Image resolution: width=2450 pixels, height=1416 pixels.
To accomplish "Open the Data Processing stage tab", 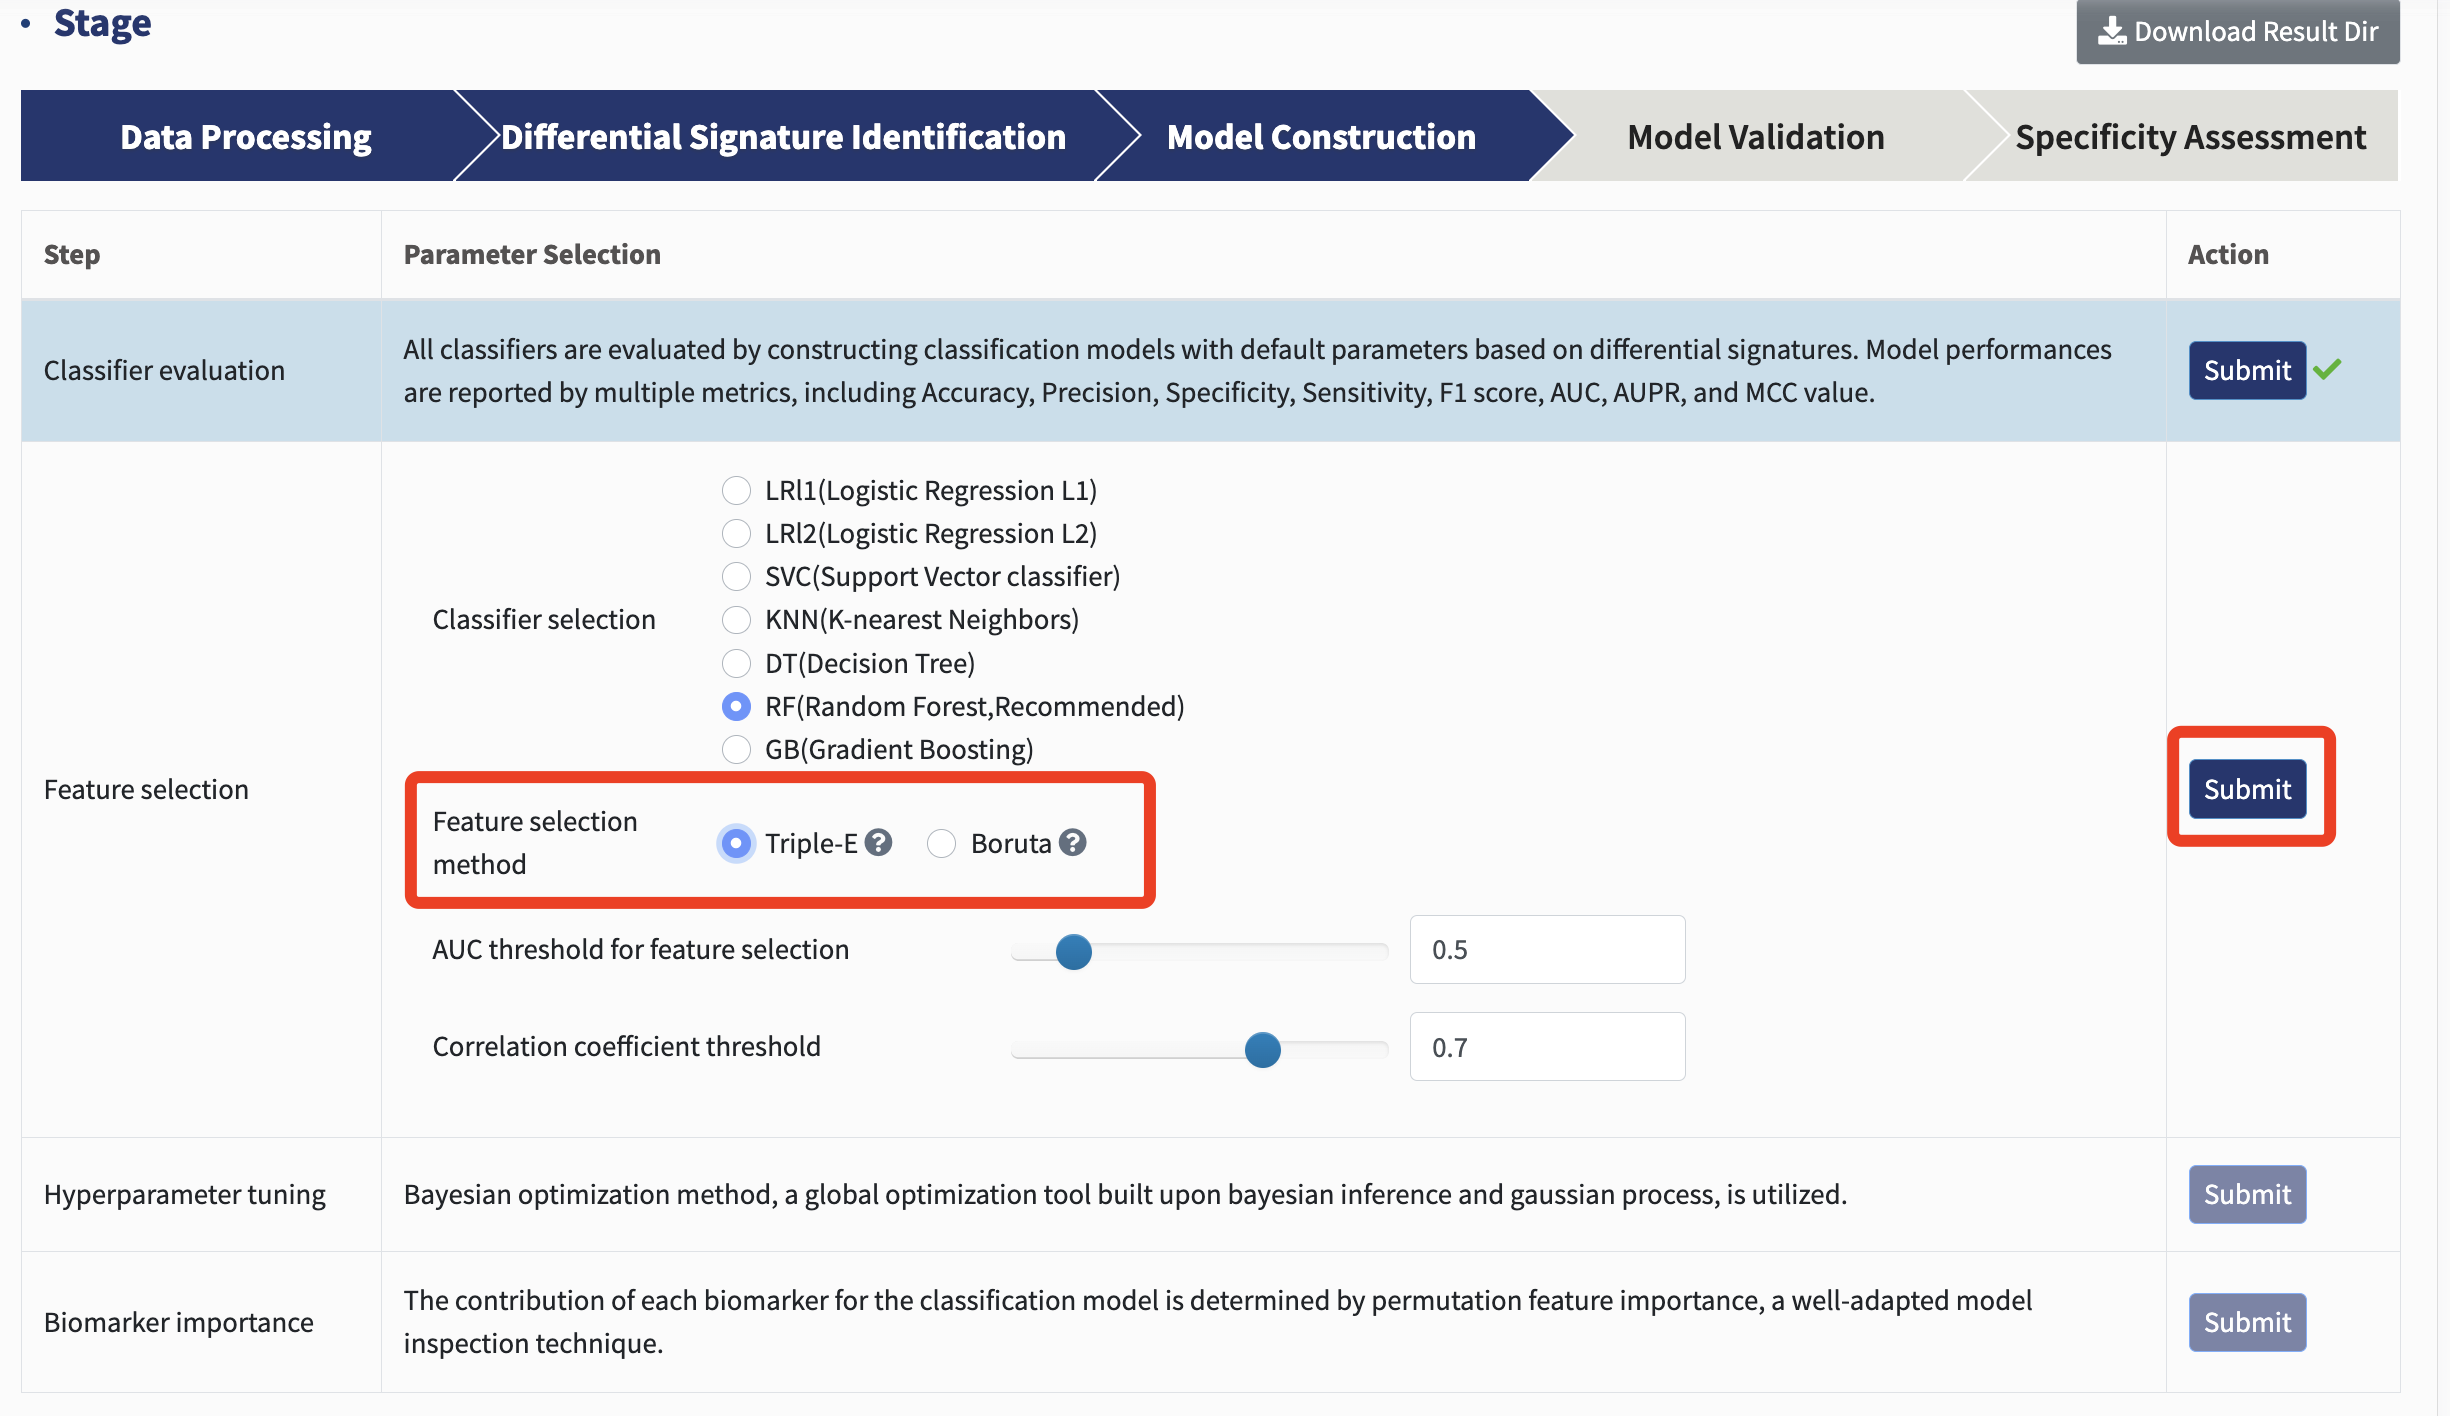I will (x=245, y=136).
